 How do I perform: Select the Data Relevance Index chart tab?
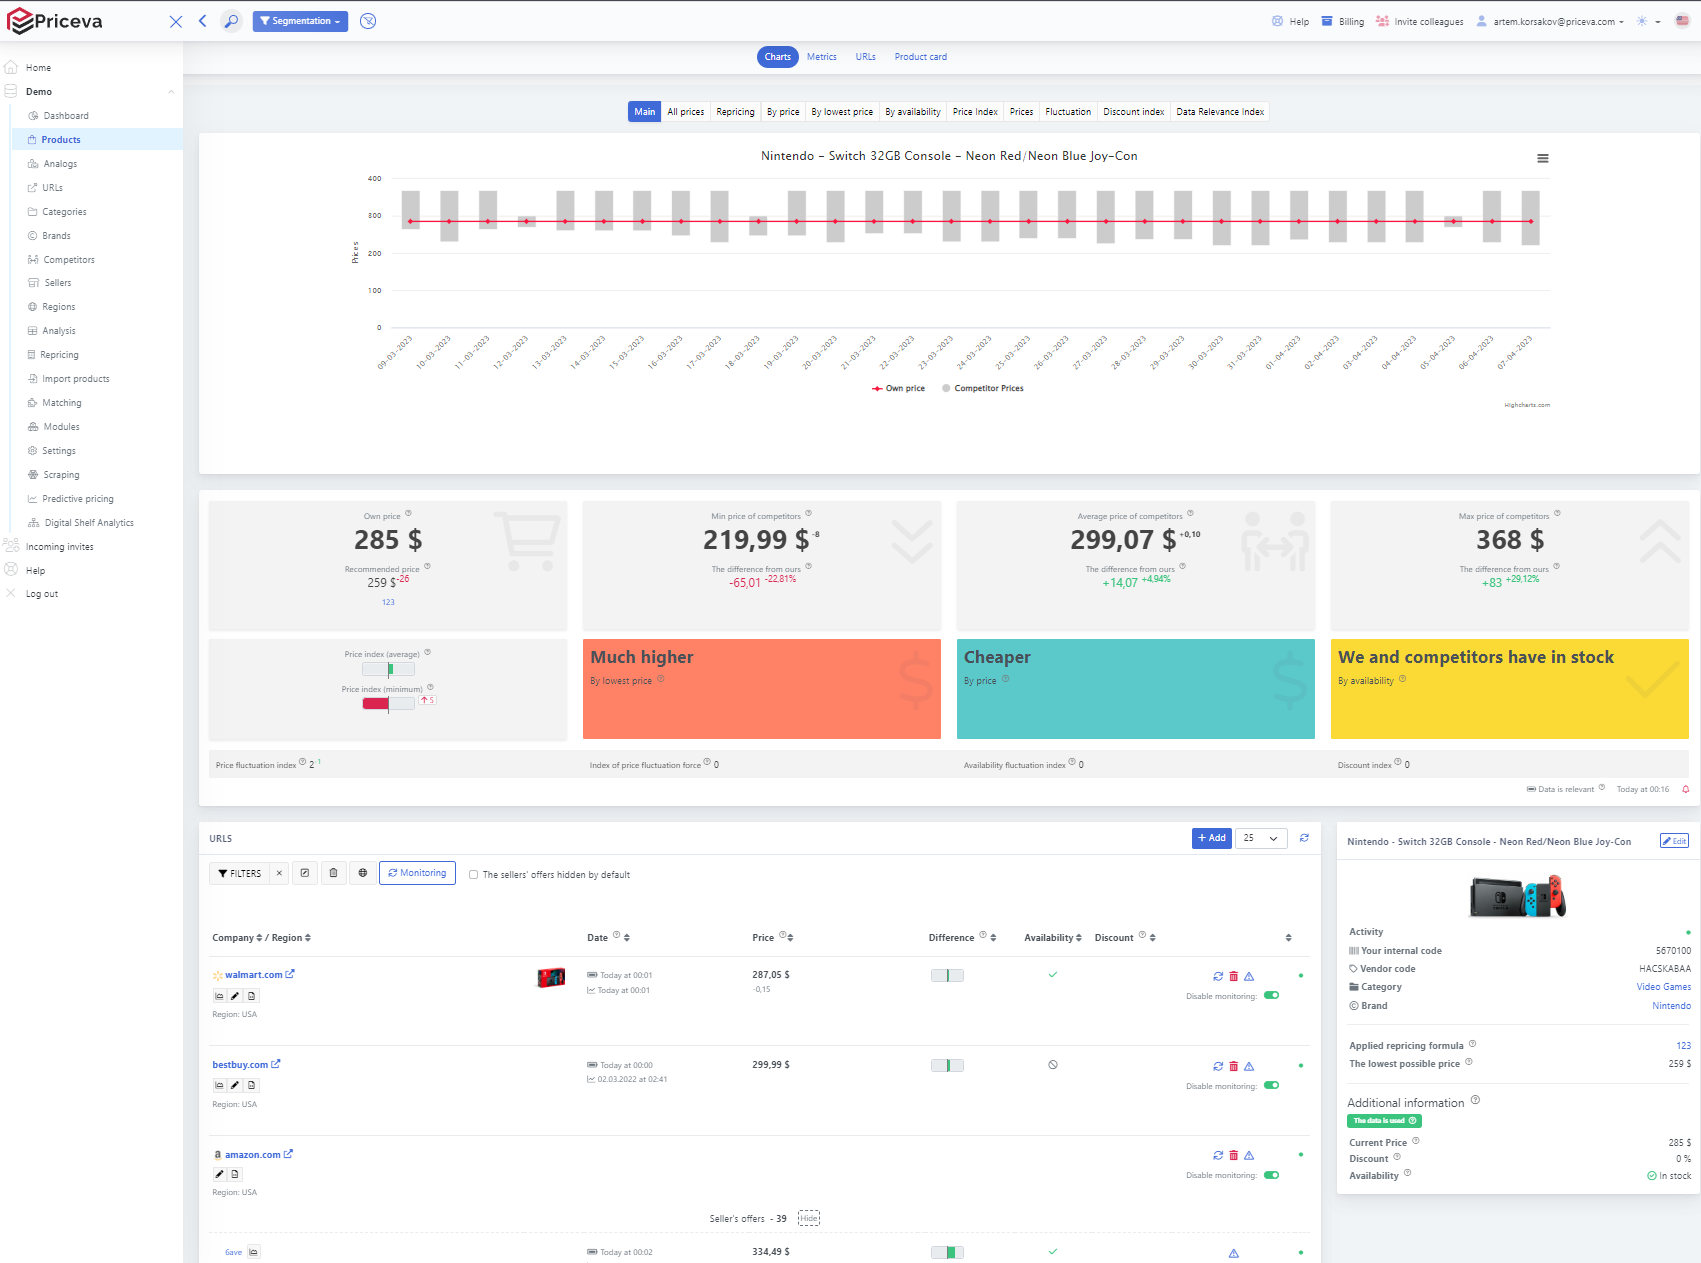point(1220,112)
